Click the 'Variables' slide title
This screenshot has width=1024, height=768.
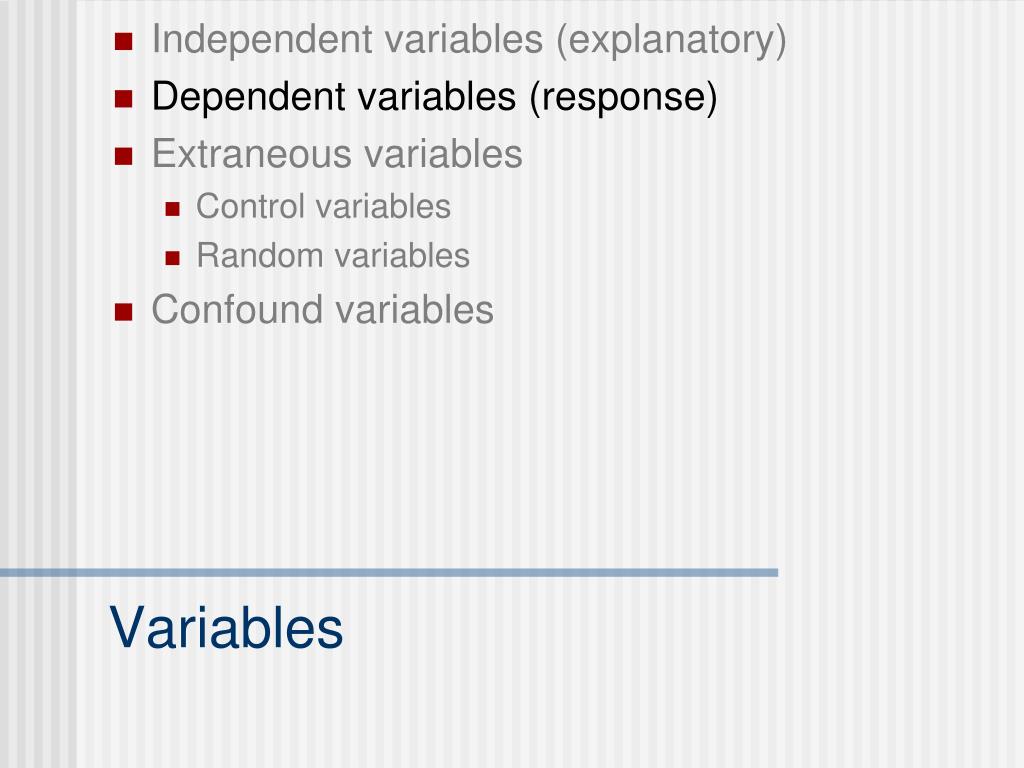coord(226,628)
